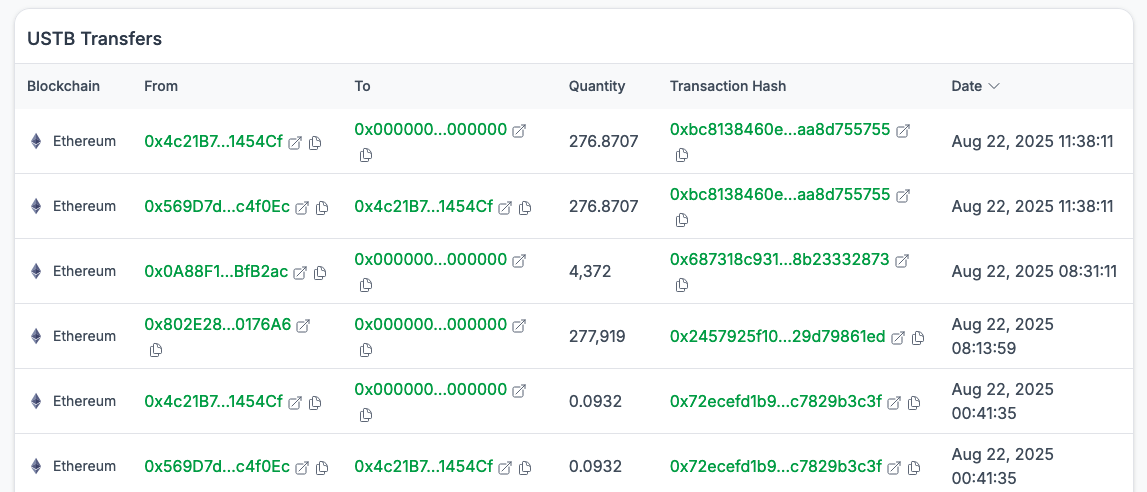Open external link icon for hash 0x687318c931...8b23332873

901,260
